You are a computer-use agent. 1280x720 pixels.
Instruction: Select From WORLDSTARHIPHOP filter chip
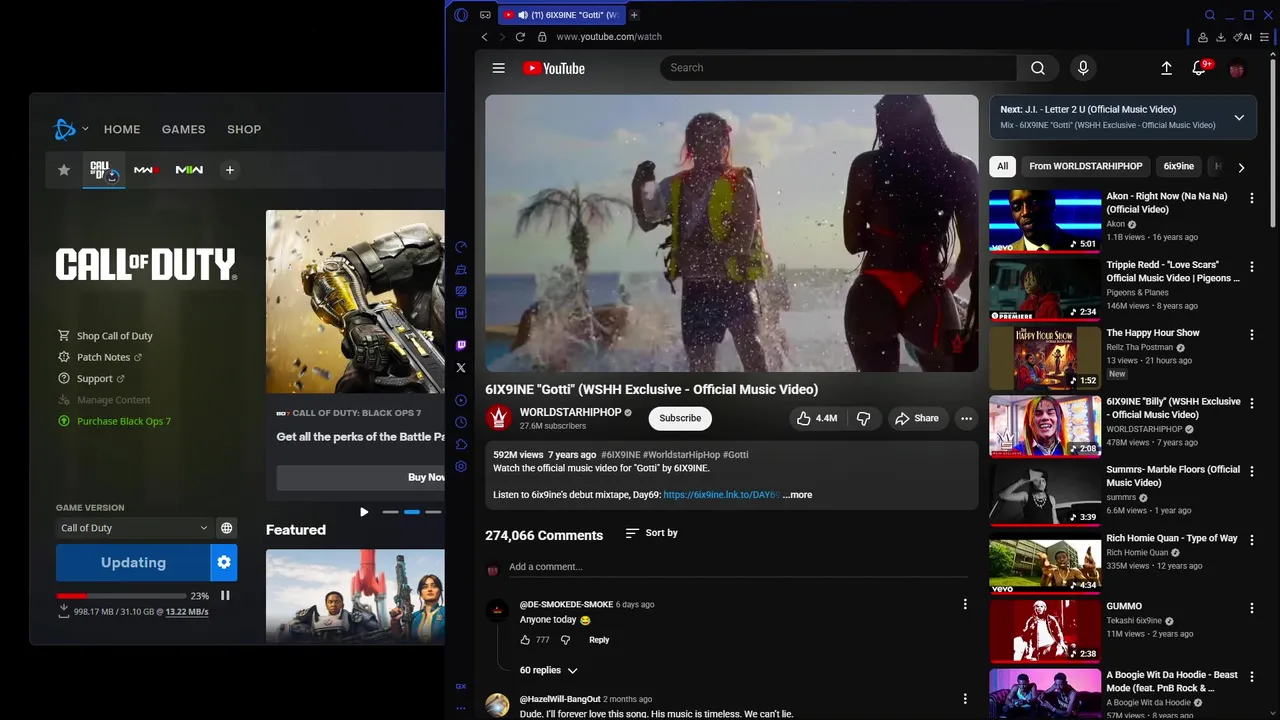point(1085,166)
